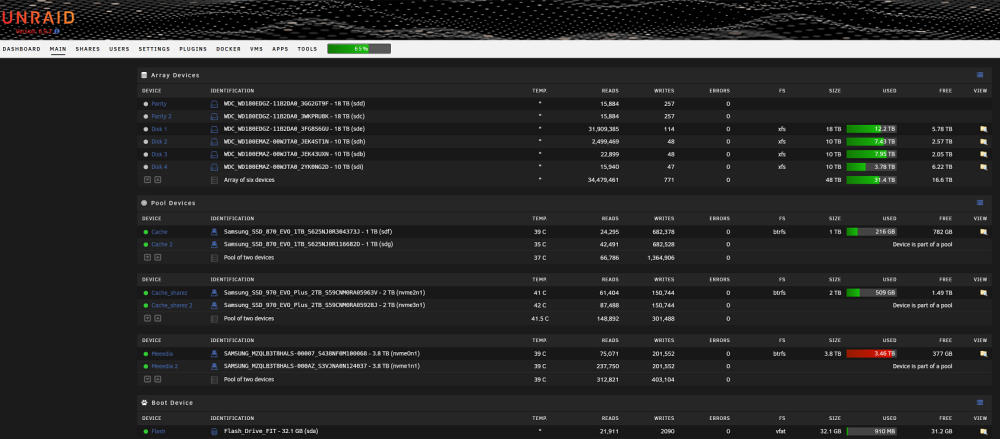Click the 65% progress bar in the navigation bar
This screenshot has height=439, width=1000.
pyautogui.click(x=359, y=48)
